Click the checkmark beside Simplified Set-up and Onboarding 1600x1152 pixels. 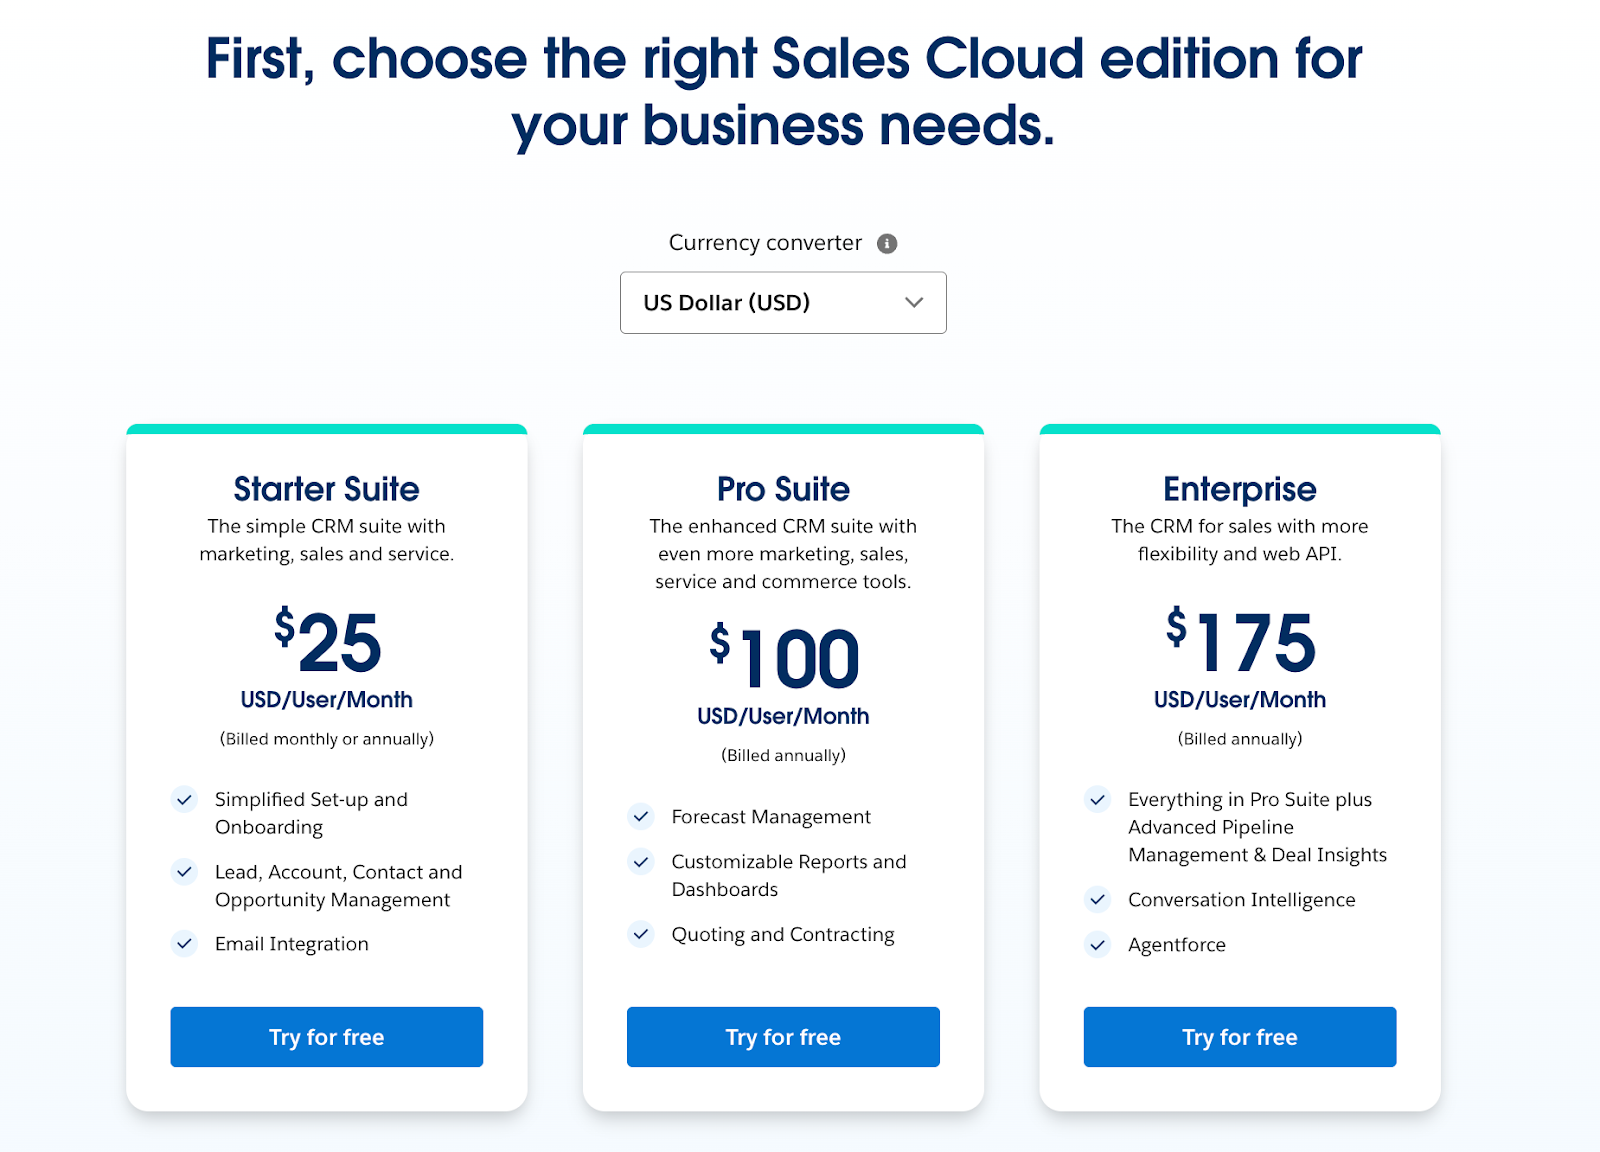point(184,800)
